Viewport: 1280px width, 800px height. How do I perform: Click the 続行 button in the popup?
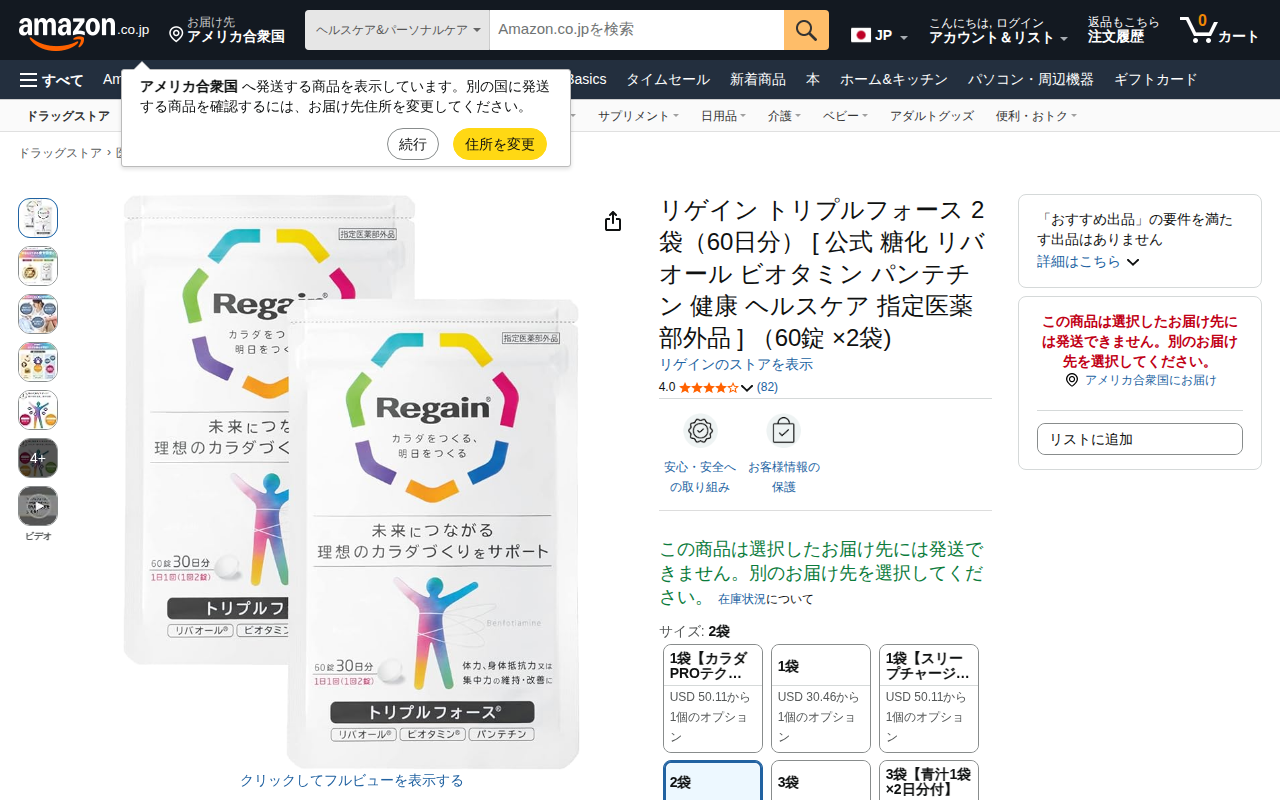tap(413, 144)
